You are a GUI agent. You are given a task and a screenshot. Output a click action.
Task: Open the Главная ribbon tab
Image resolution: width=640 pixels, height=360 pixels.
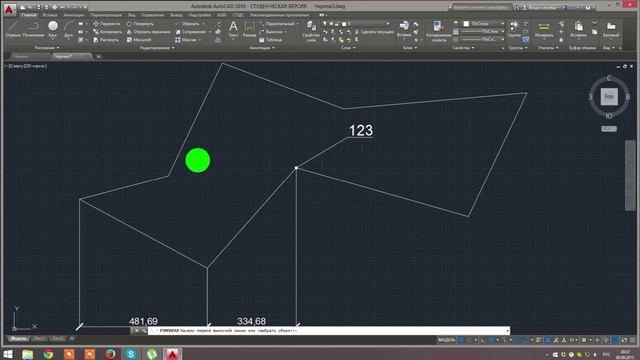(29, 15)
